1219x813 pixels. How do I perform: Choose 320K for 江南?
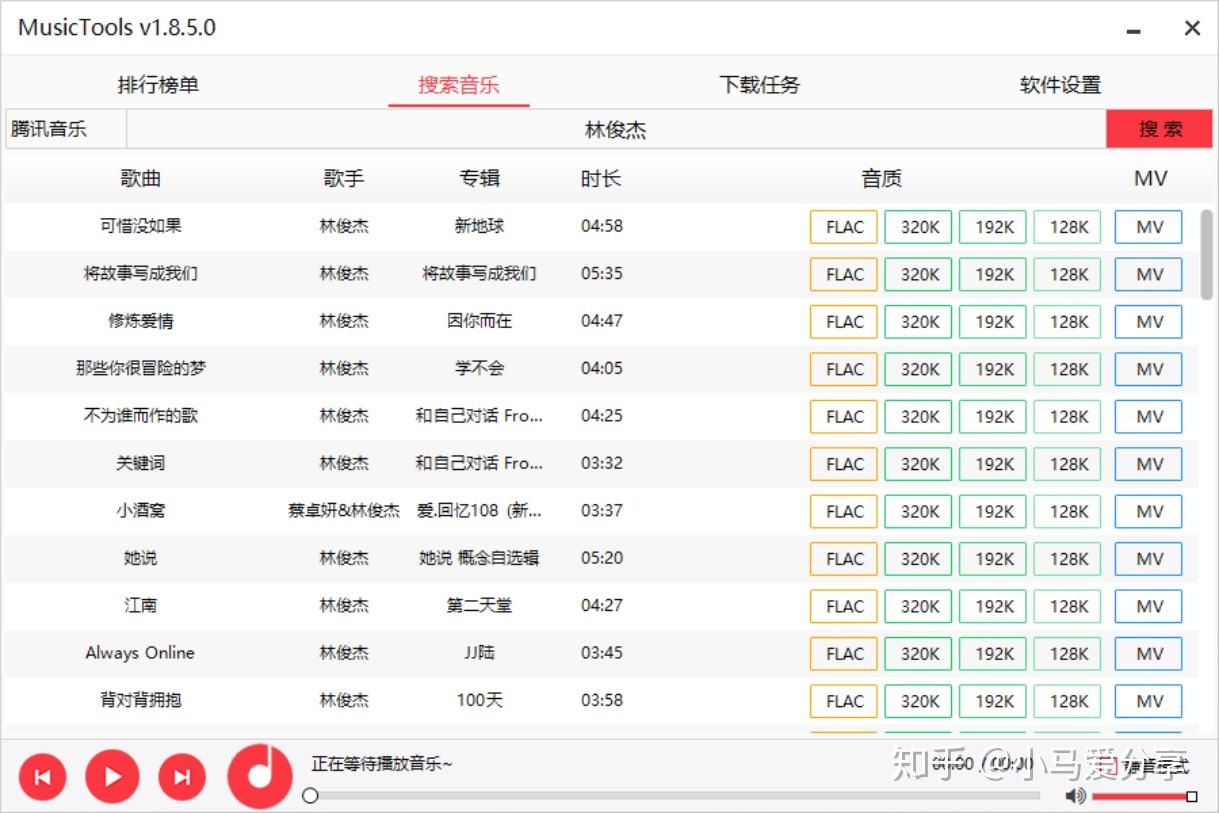click(918, 607)
